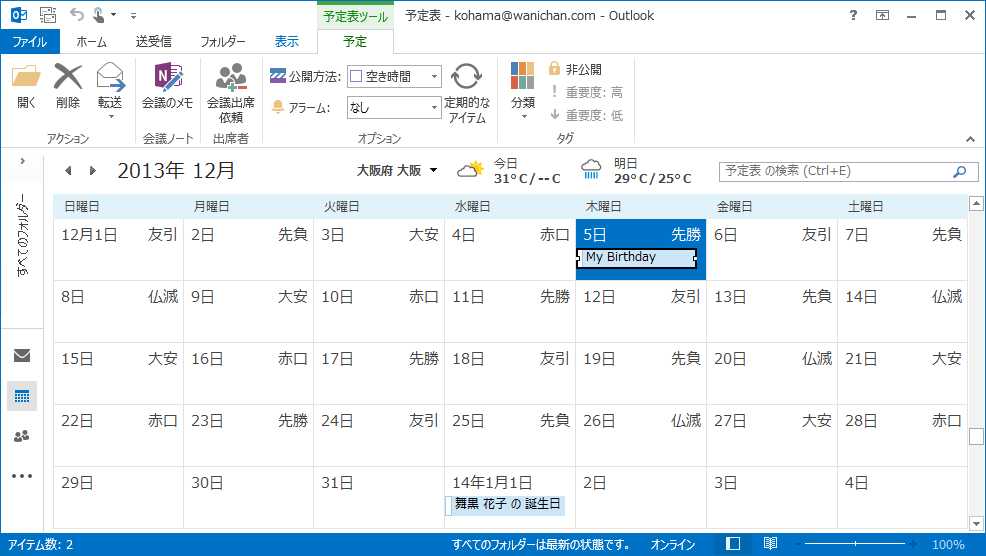Screen dimensions: 986x556
Task: Open the 分類 dropdown arrow
Action: point(523,117)
